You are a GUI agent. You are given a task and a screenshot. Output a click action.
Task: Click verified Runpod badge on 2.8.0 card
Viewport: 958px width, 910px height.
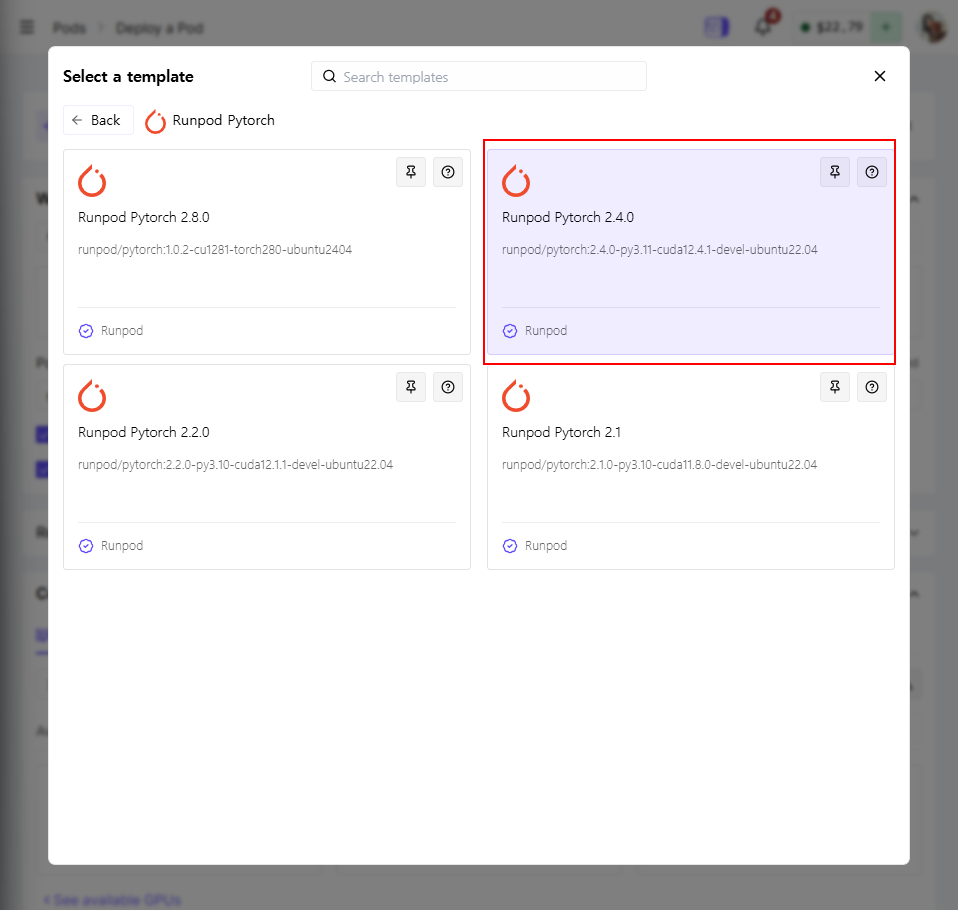[86, 331]
